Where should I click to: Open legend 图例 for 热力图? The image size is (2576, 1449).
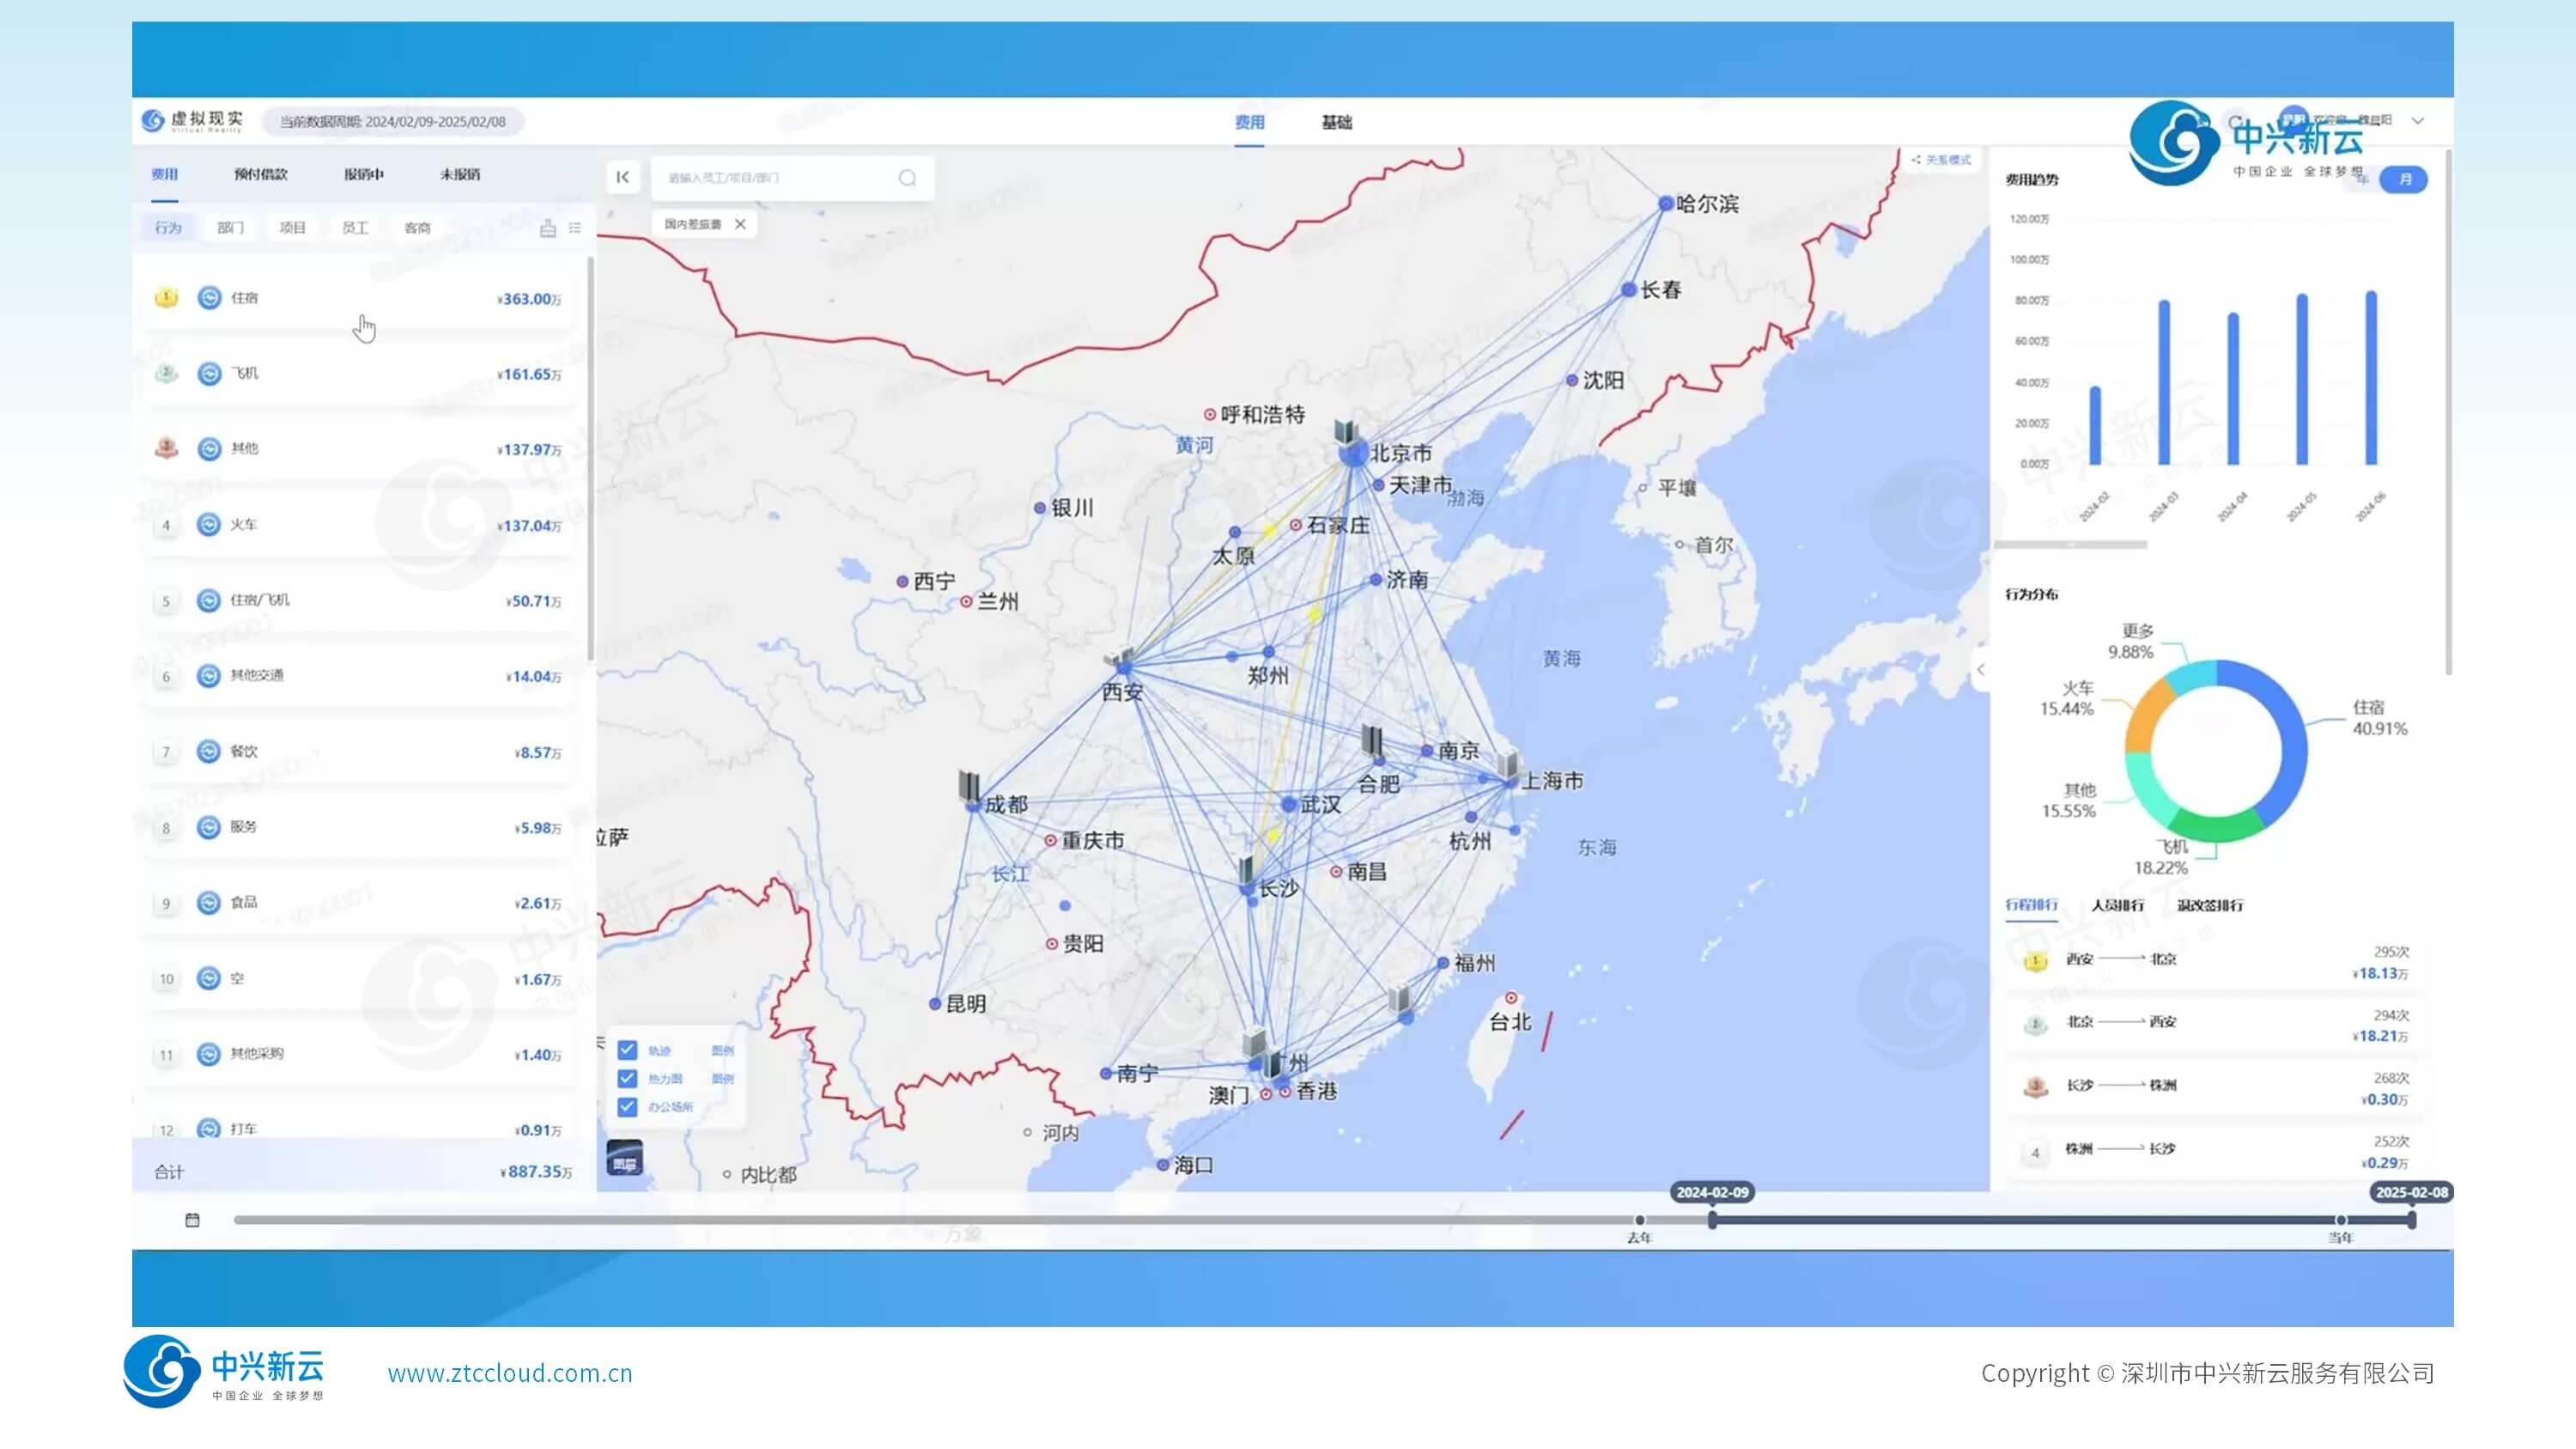pyautogui.click(x=722, y=1079)
